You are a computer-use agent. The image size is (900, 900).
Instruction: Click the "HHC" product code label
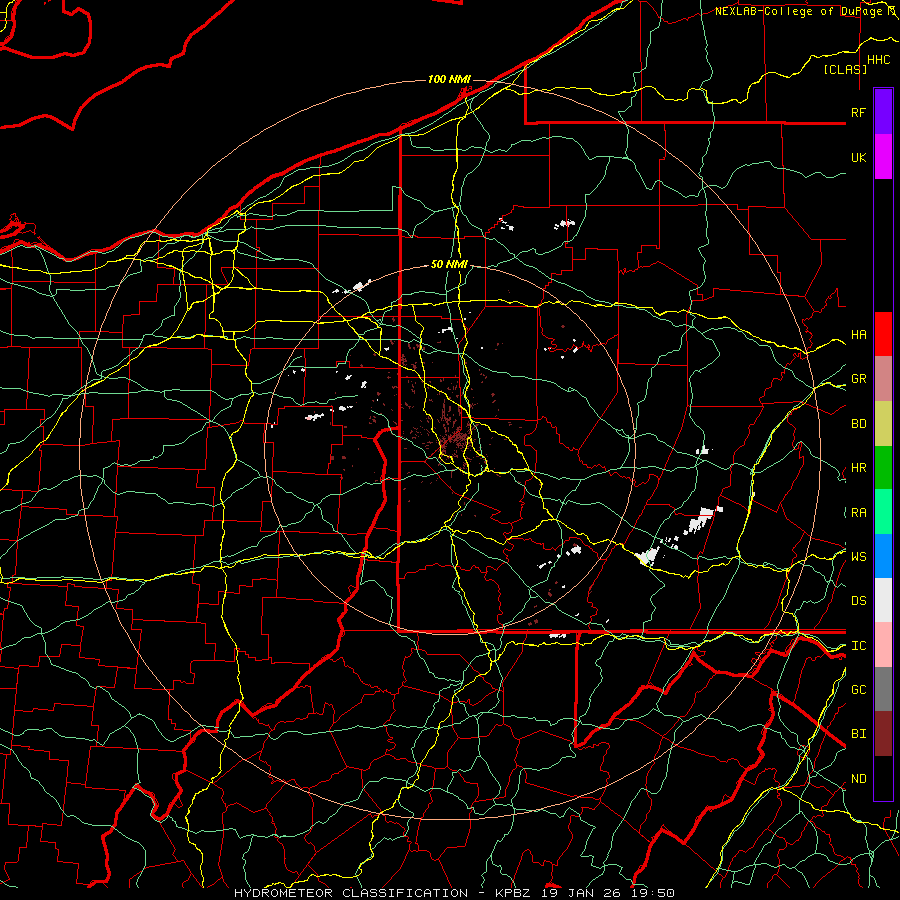(x=878, y=60)
